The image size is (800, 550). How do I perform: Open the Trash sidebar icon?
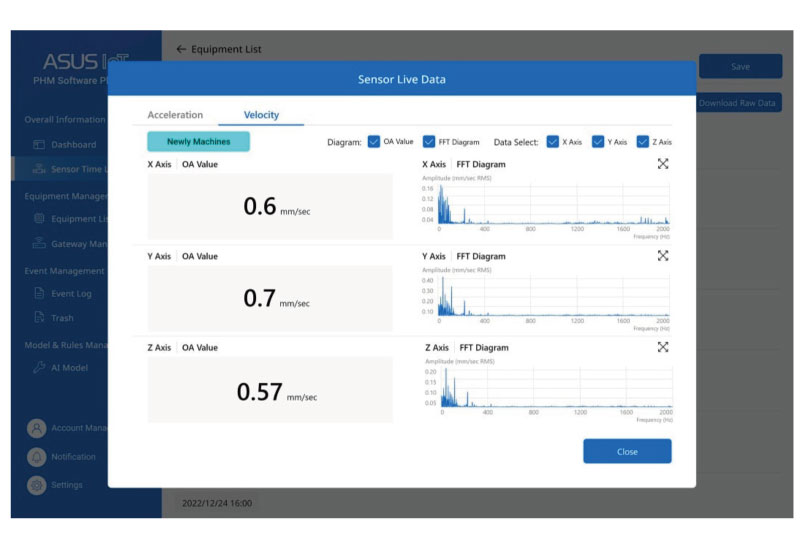[x=40, y=318]
